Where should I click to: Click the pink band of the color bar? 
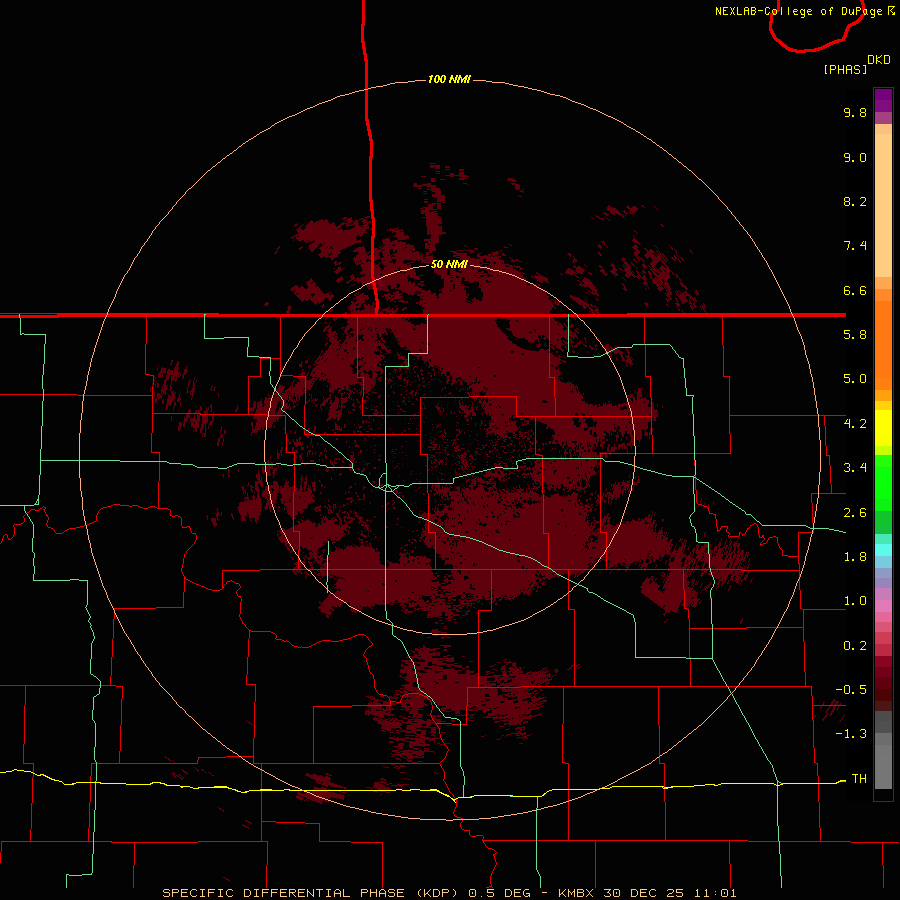tap(883, 606)
